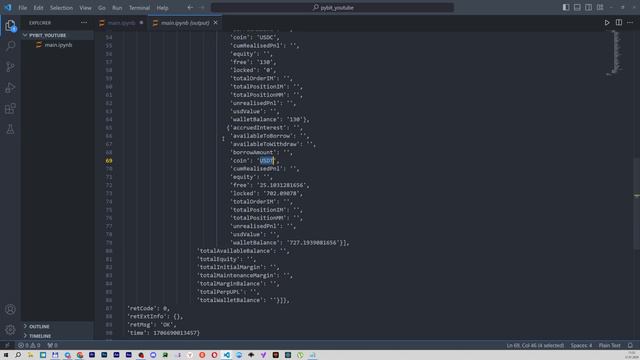Viewport: 640px width, 360px height.
Task: Switch to the main.ipynb editor tab
Action: 121,23
